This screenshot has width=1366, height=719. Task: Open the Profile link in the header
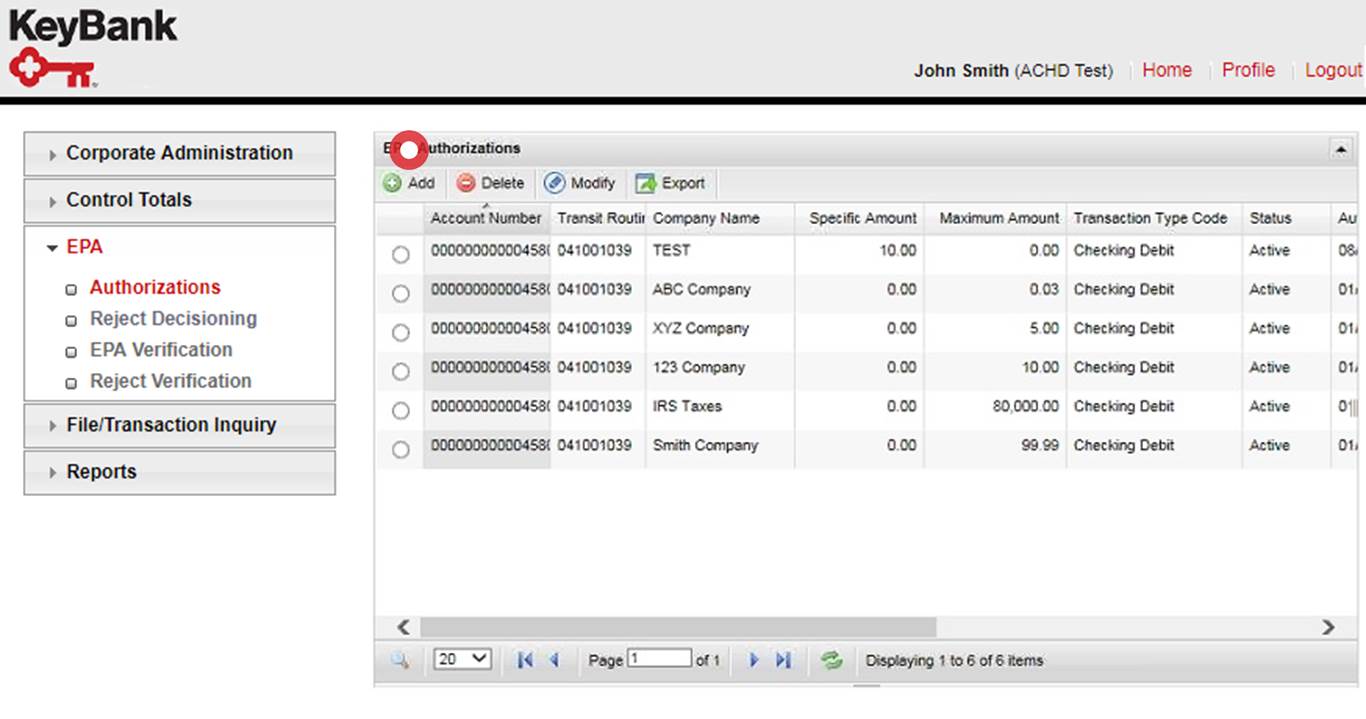(1247, 70)
